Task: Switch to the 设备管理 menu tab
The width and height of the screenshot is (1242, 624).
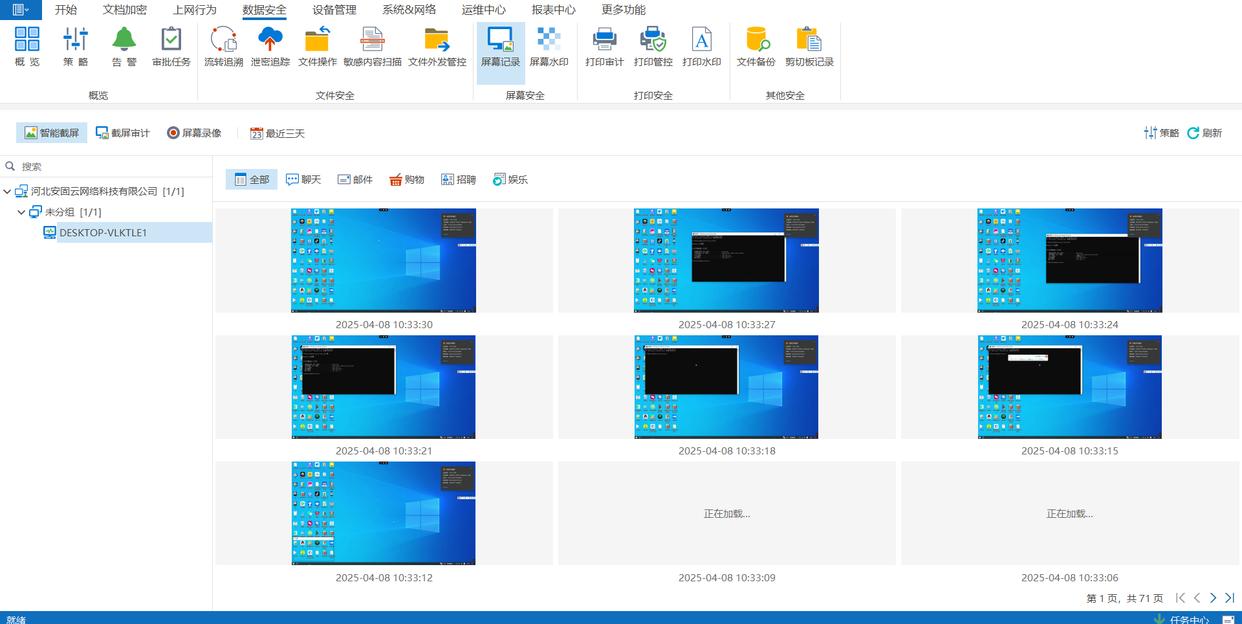Action: (x=334, y=10)
